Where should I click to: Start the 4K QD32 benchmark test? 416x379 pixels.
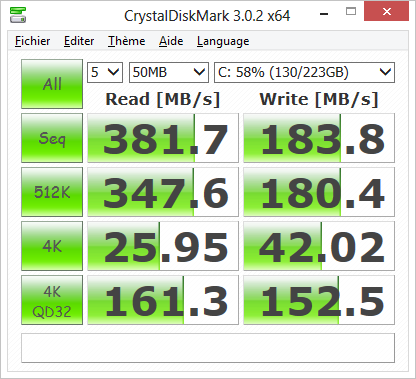(x=52, y=300)
